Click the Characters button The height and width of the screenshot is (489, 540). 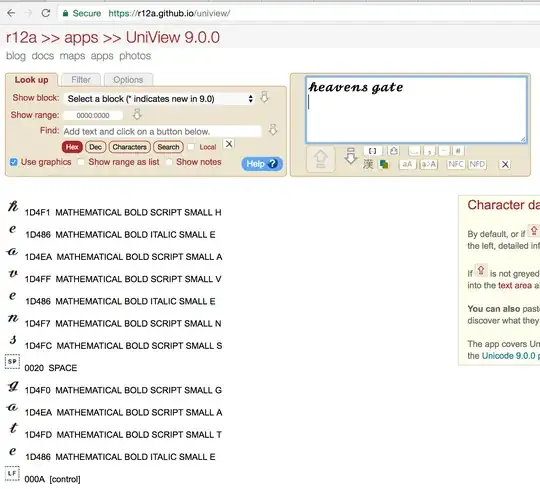pos(129,147)
